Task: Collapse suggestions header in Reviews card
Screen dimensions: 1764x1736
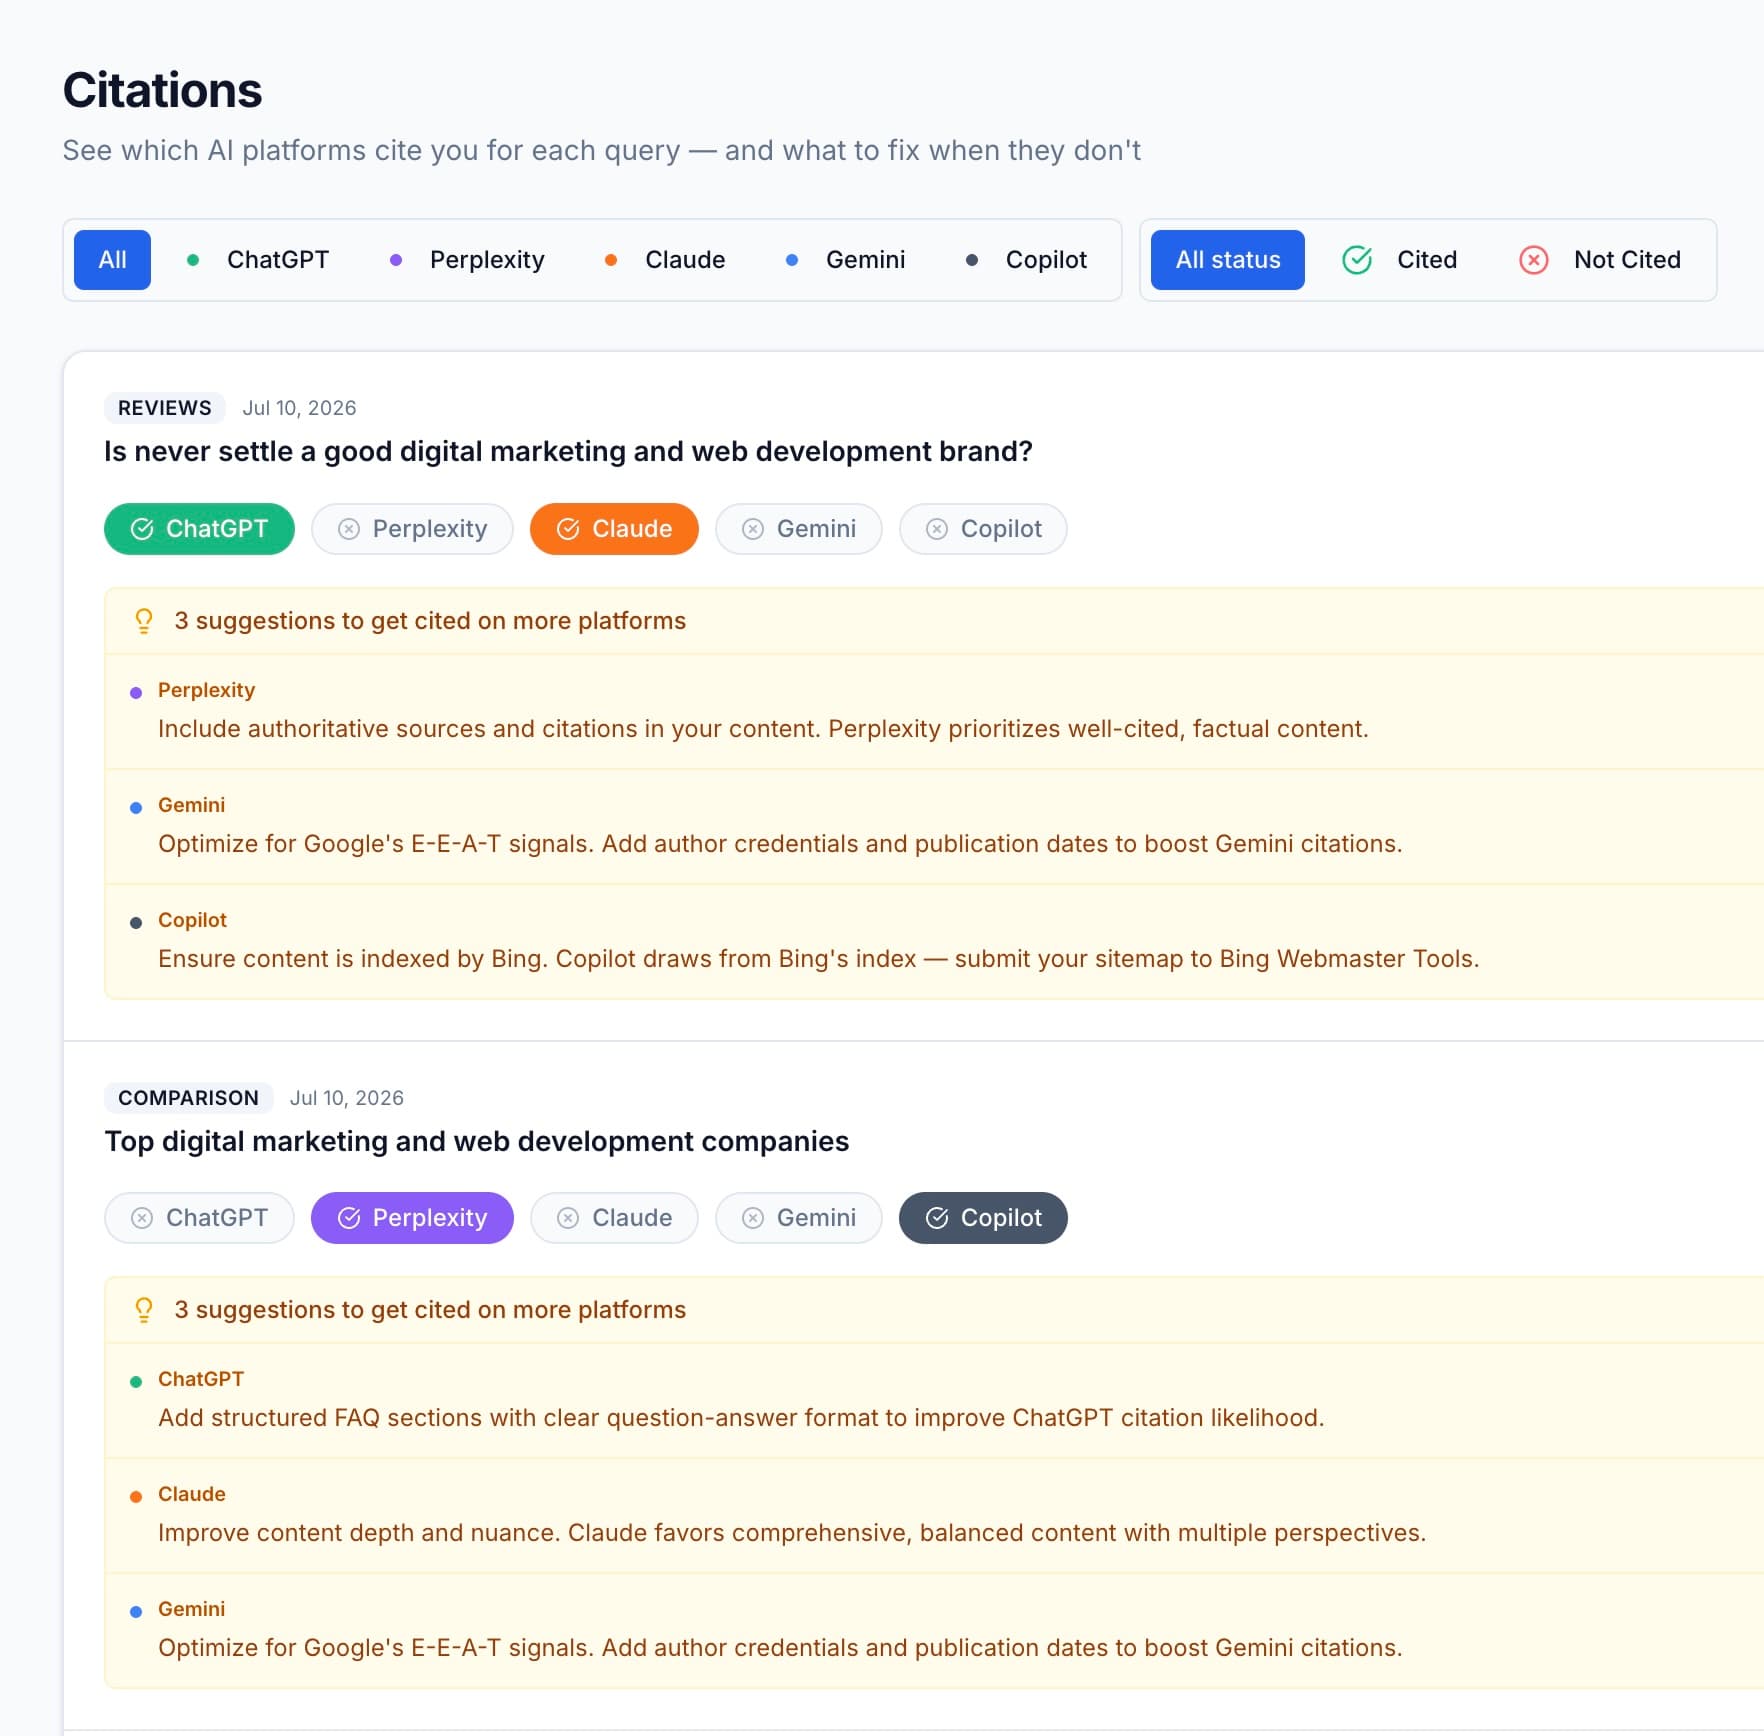Action: [934, 621]
